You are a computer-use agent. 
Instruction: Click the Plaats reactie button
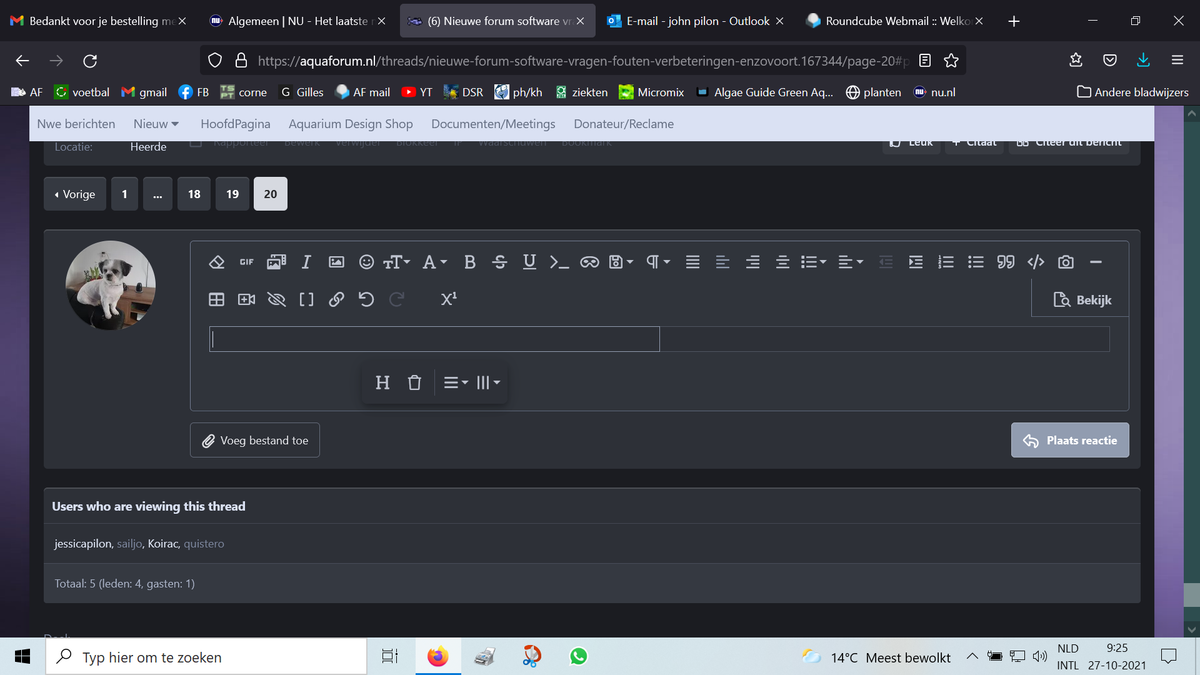coord(1070,440)
